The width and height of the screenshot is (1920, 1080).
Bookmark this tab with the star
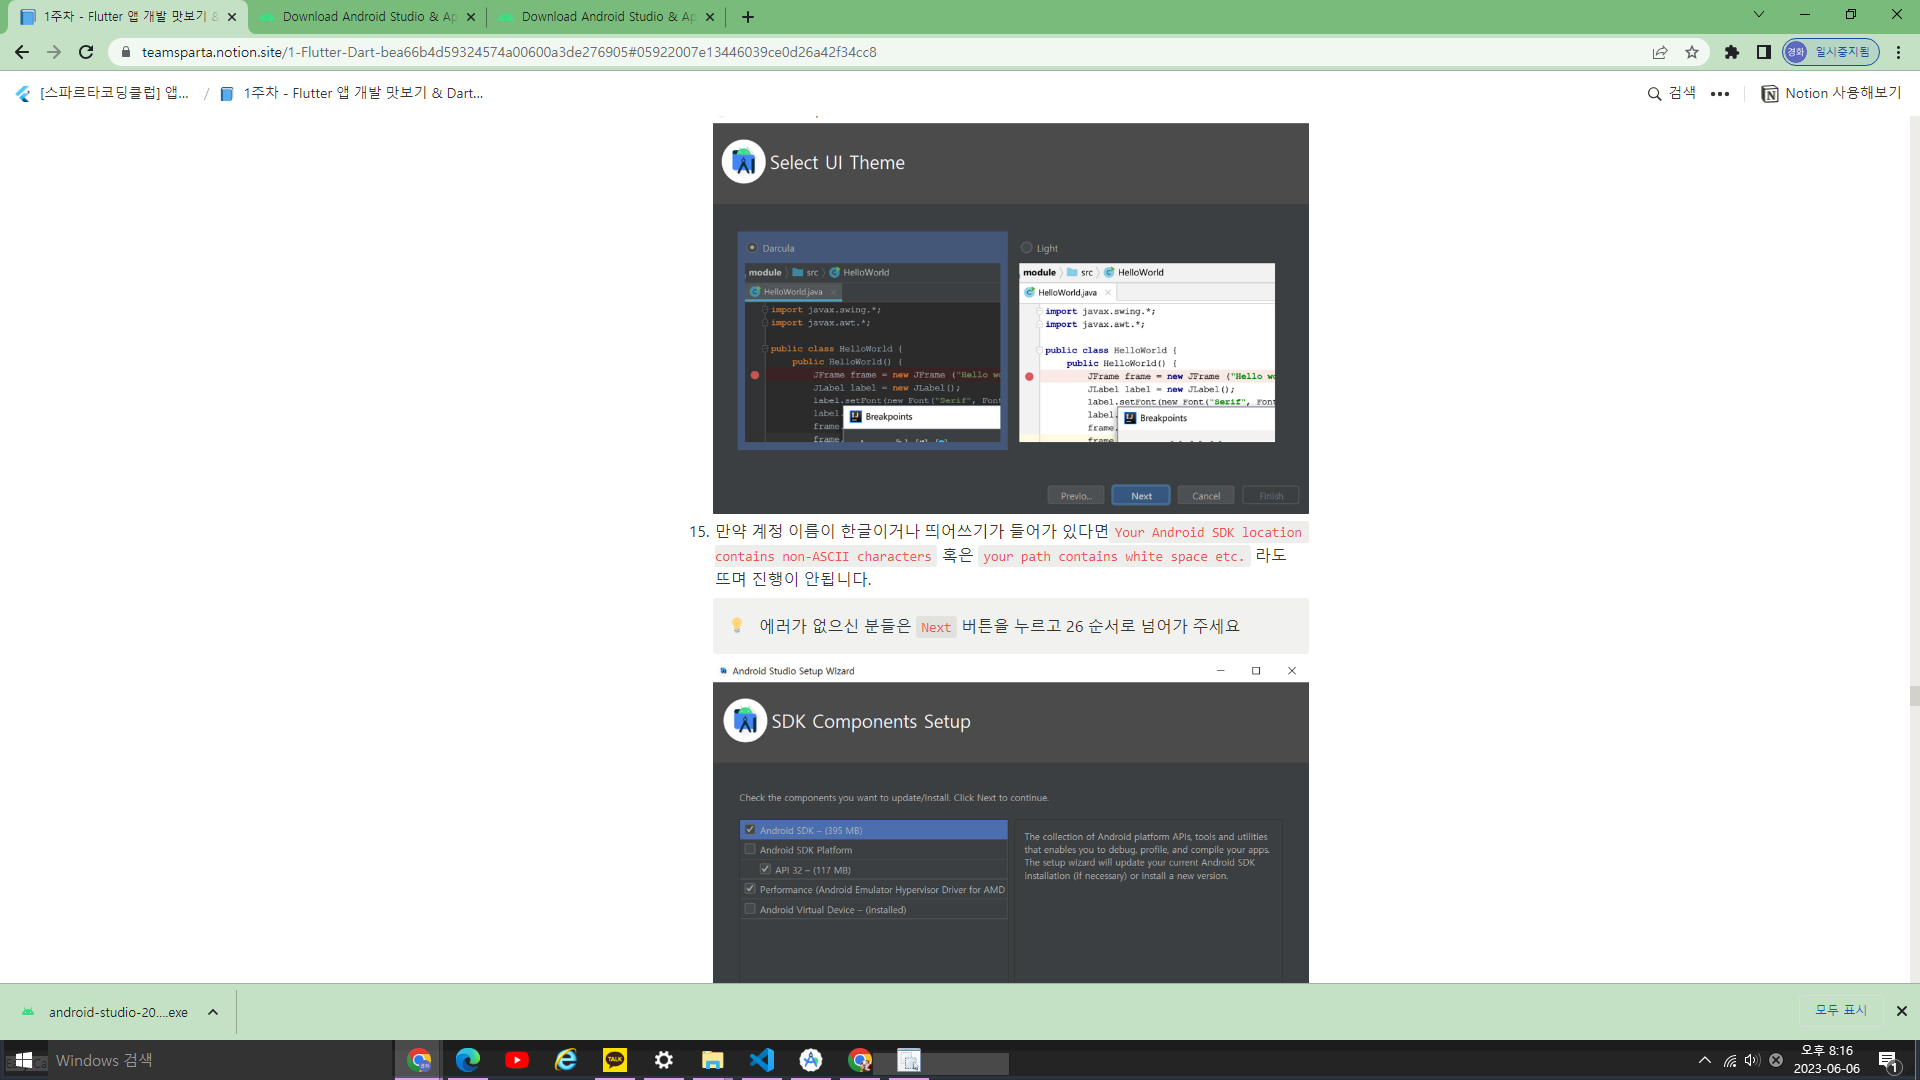point(1692,52)
